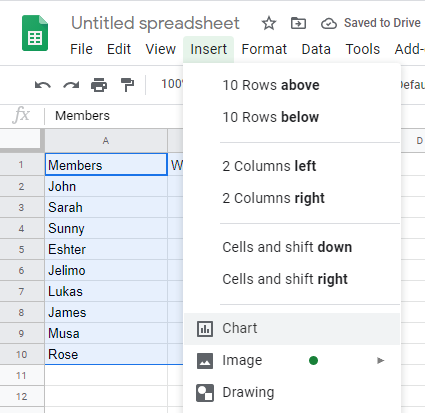Select the cell containing Rose

106,354
